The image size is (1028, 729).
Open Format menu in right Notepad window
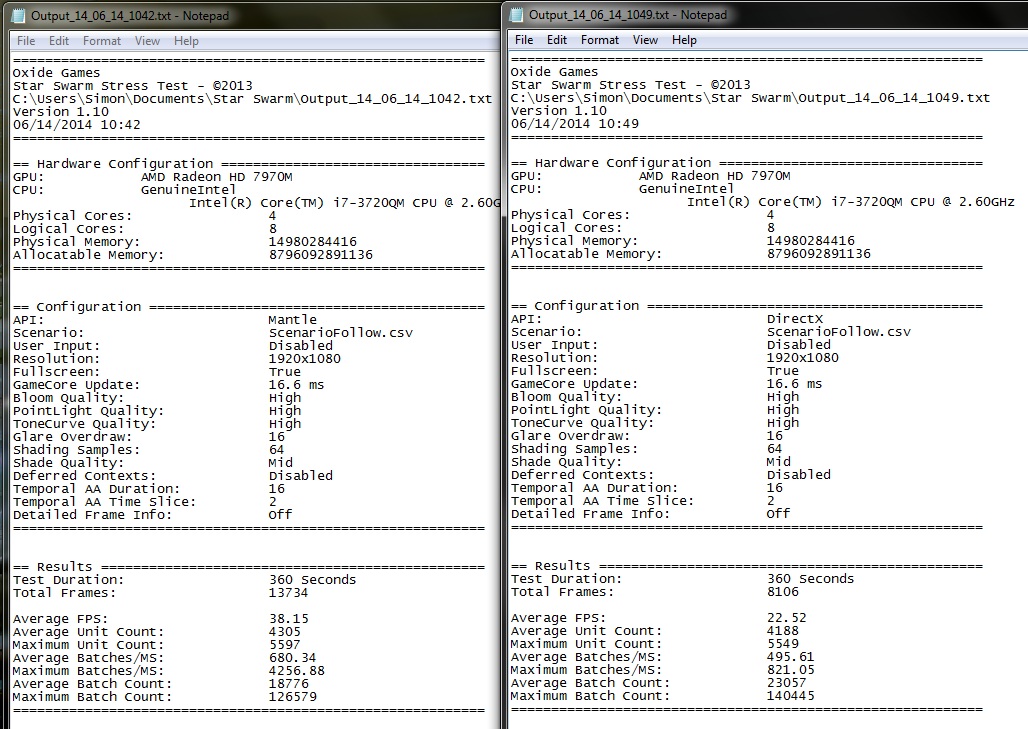pos(600,40)
